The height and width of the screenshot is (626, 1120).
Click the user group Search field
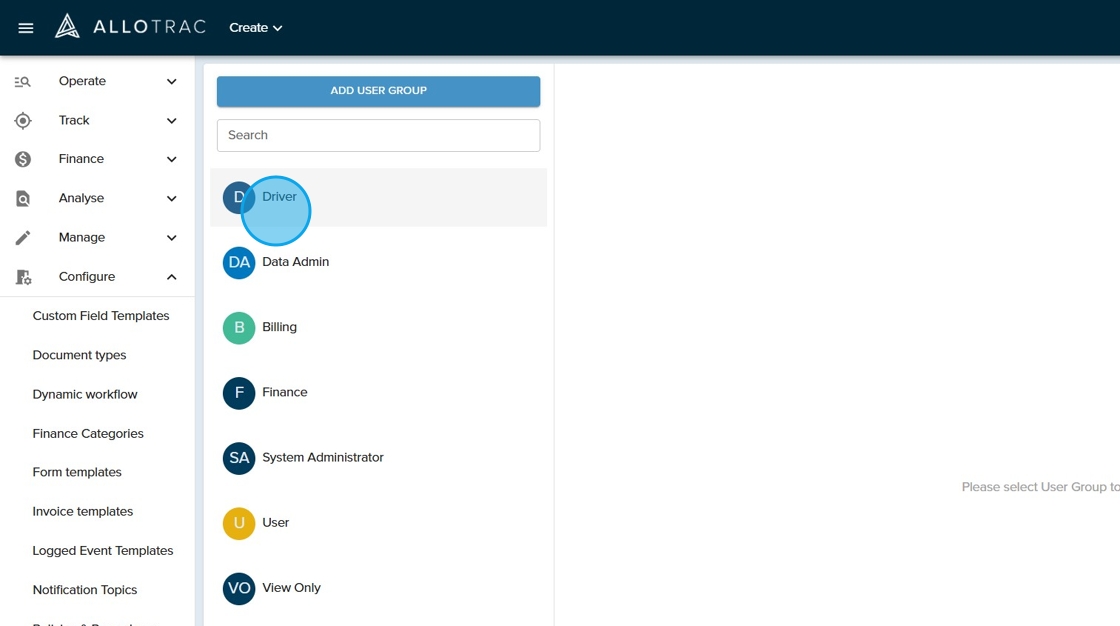pos(378,135)
